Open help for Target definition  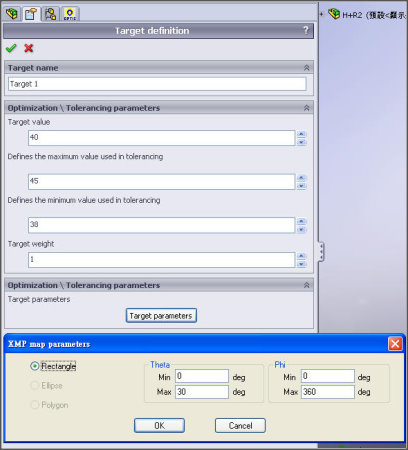coord(306,30)
